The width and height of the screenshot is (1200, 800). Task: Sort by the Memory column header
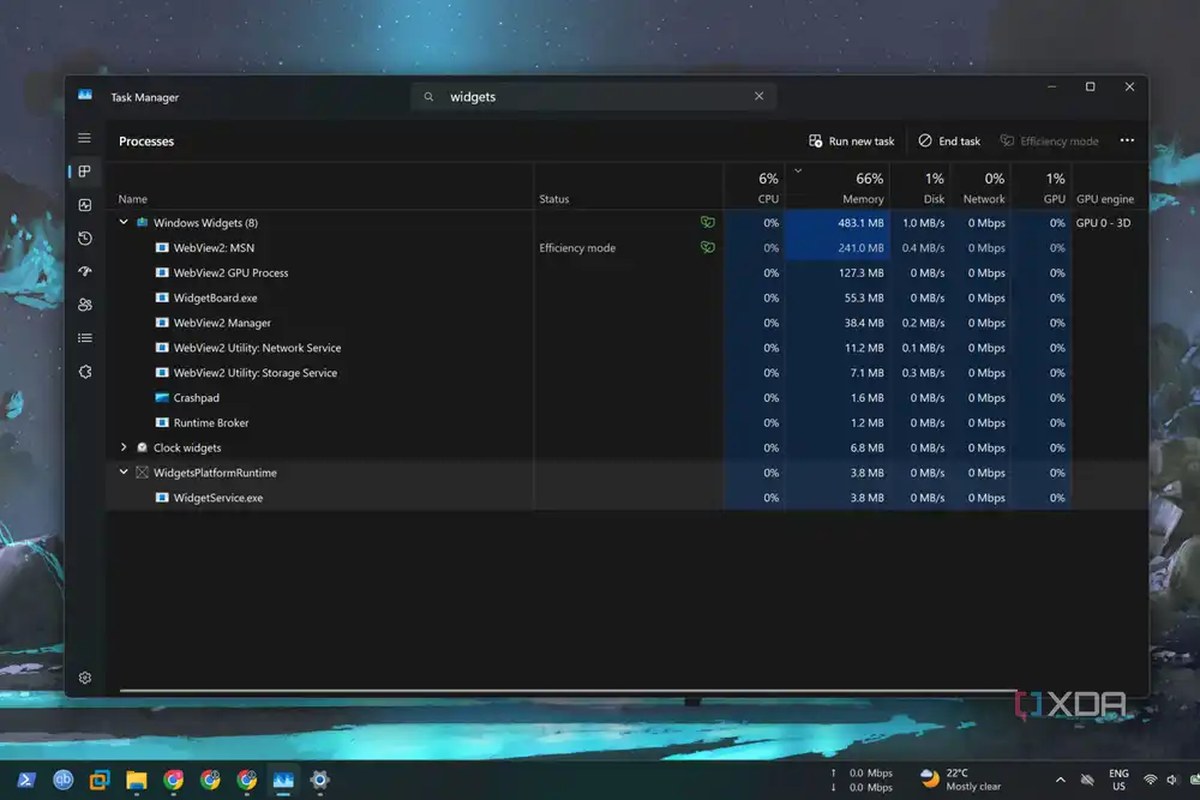click(x=863, y=199)
